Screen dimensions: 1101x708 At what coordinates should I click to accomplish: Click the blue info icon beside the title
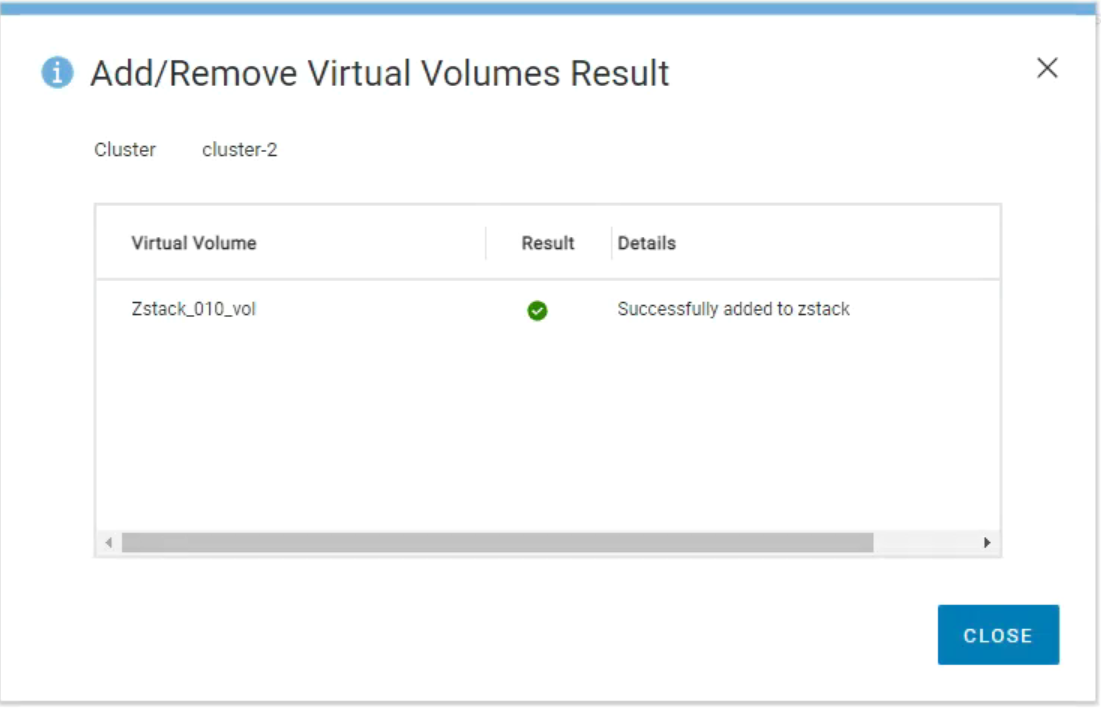[x=57, y=73]
